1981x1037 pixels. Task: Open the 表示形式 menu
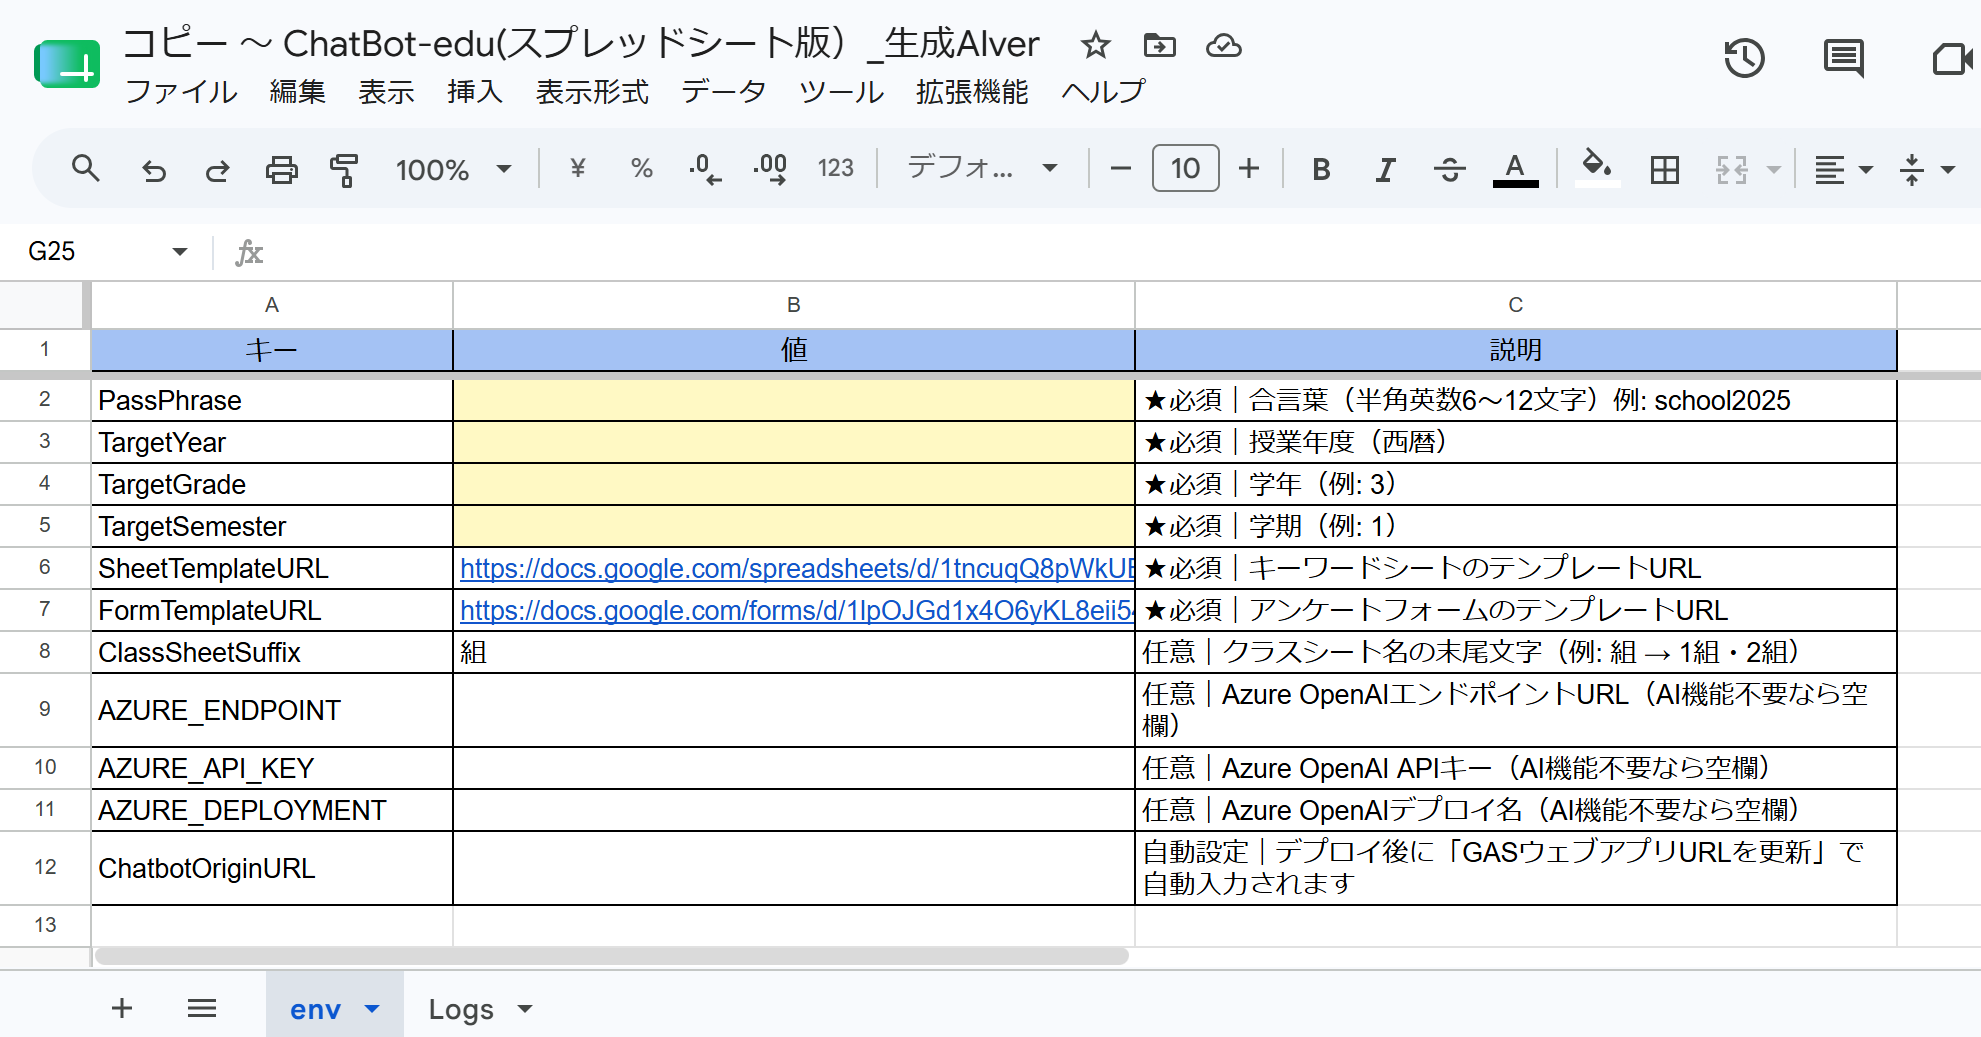pyautogui.click(x=592, y=92)
